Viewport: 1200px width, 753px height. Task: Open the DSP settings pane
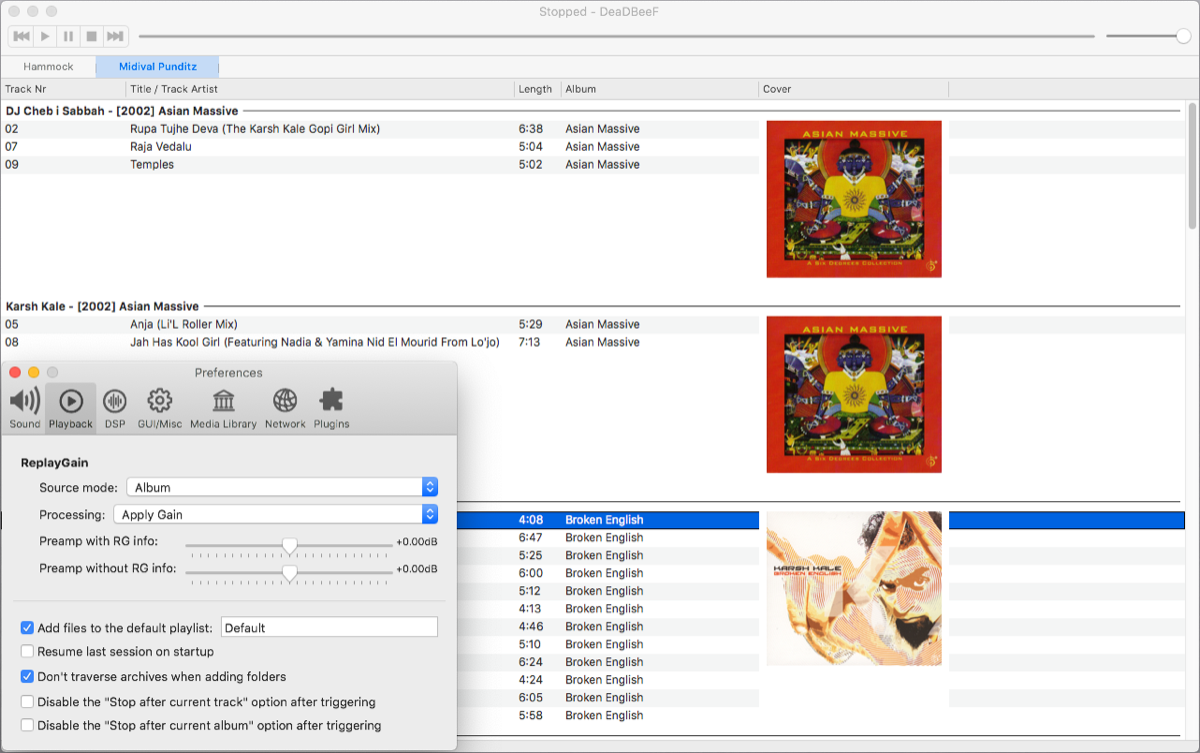(114, 405)
